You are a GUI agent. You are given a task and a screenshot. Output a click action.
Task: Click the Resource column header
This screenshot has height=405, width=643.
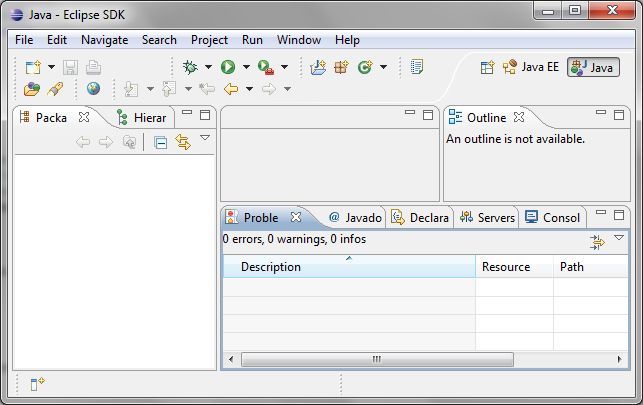(x=514, y=266)
